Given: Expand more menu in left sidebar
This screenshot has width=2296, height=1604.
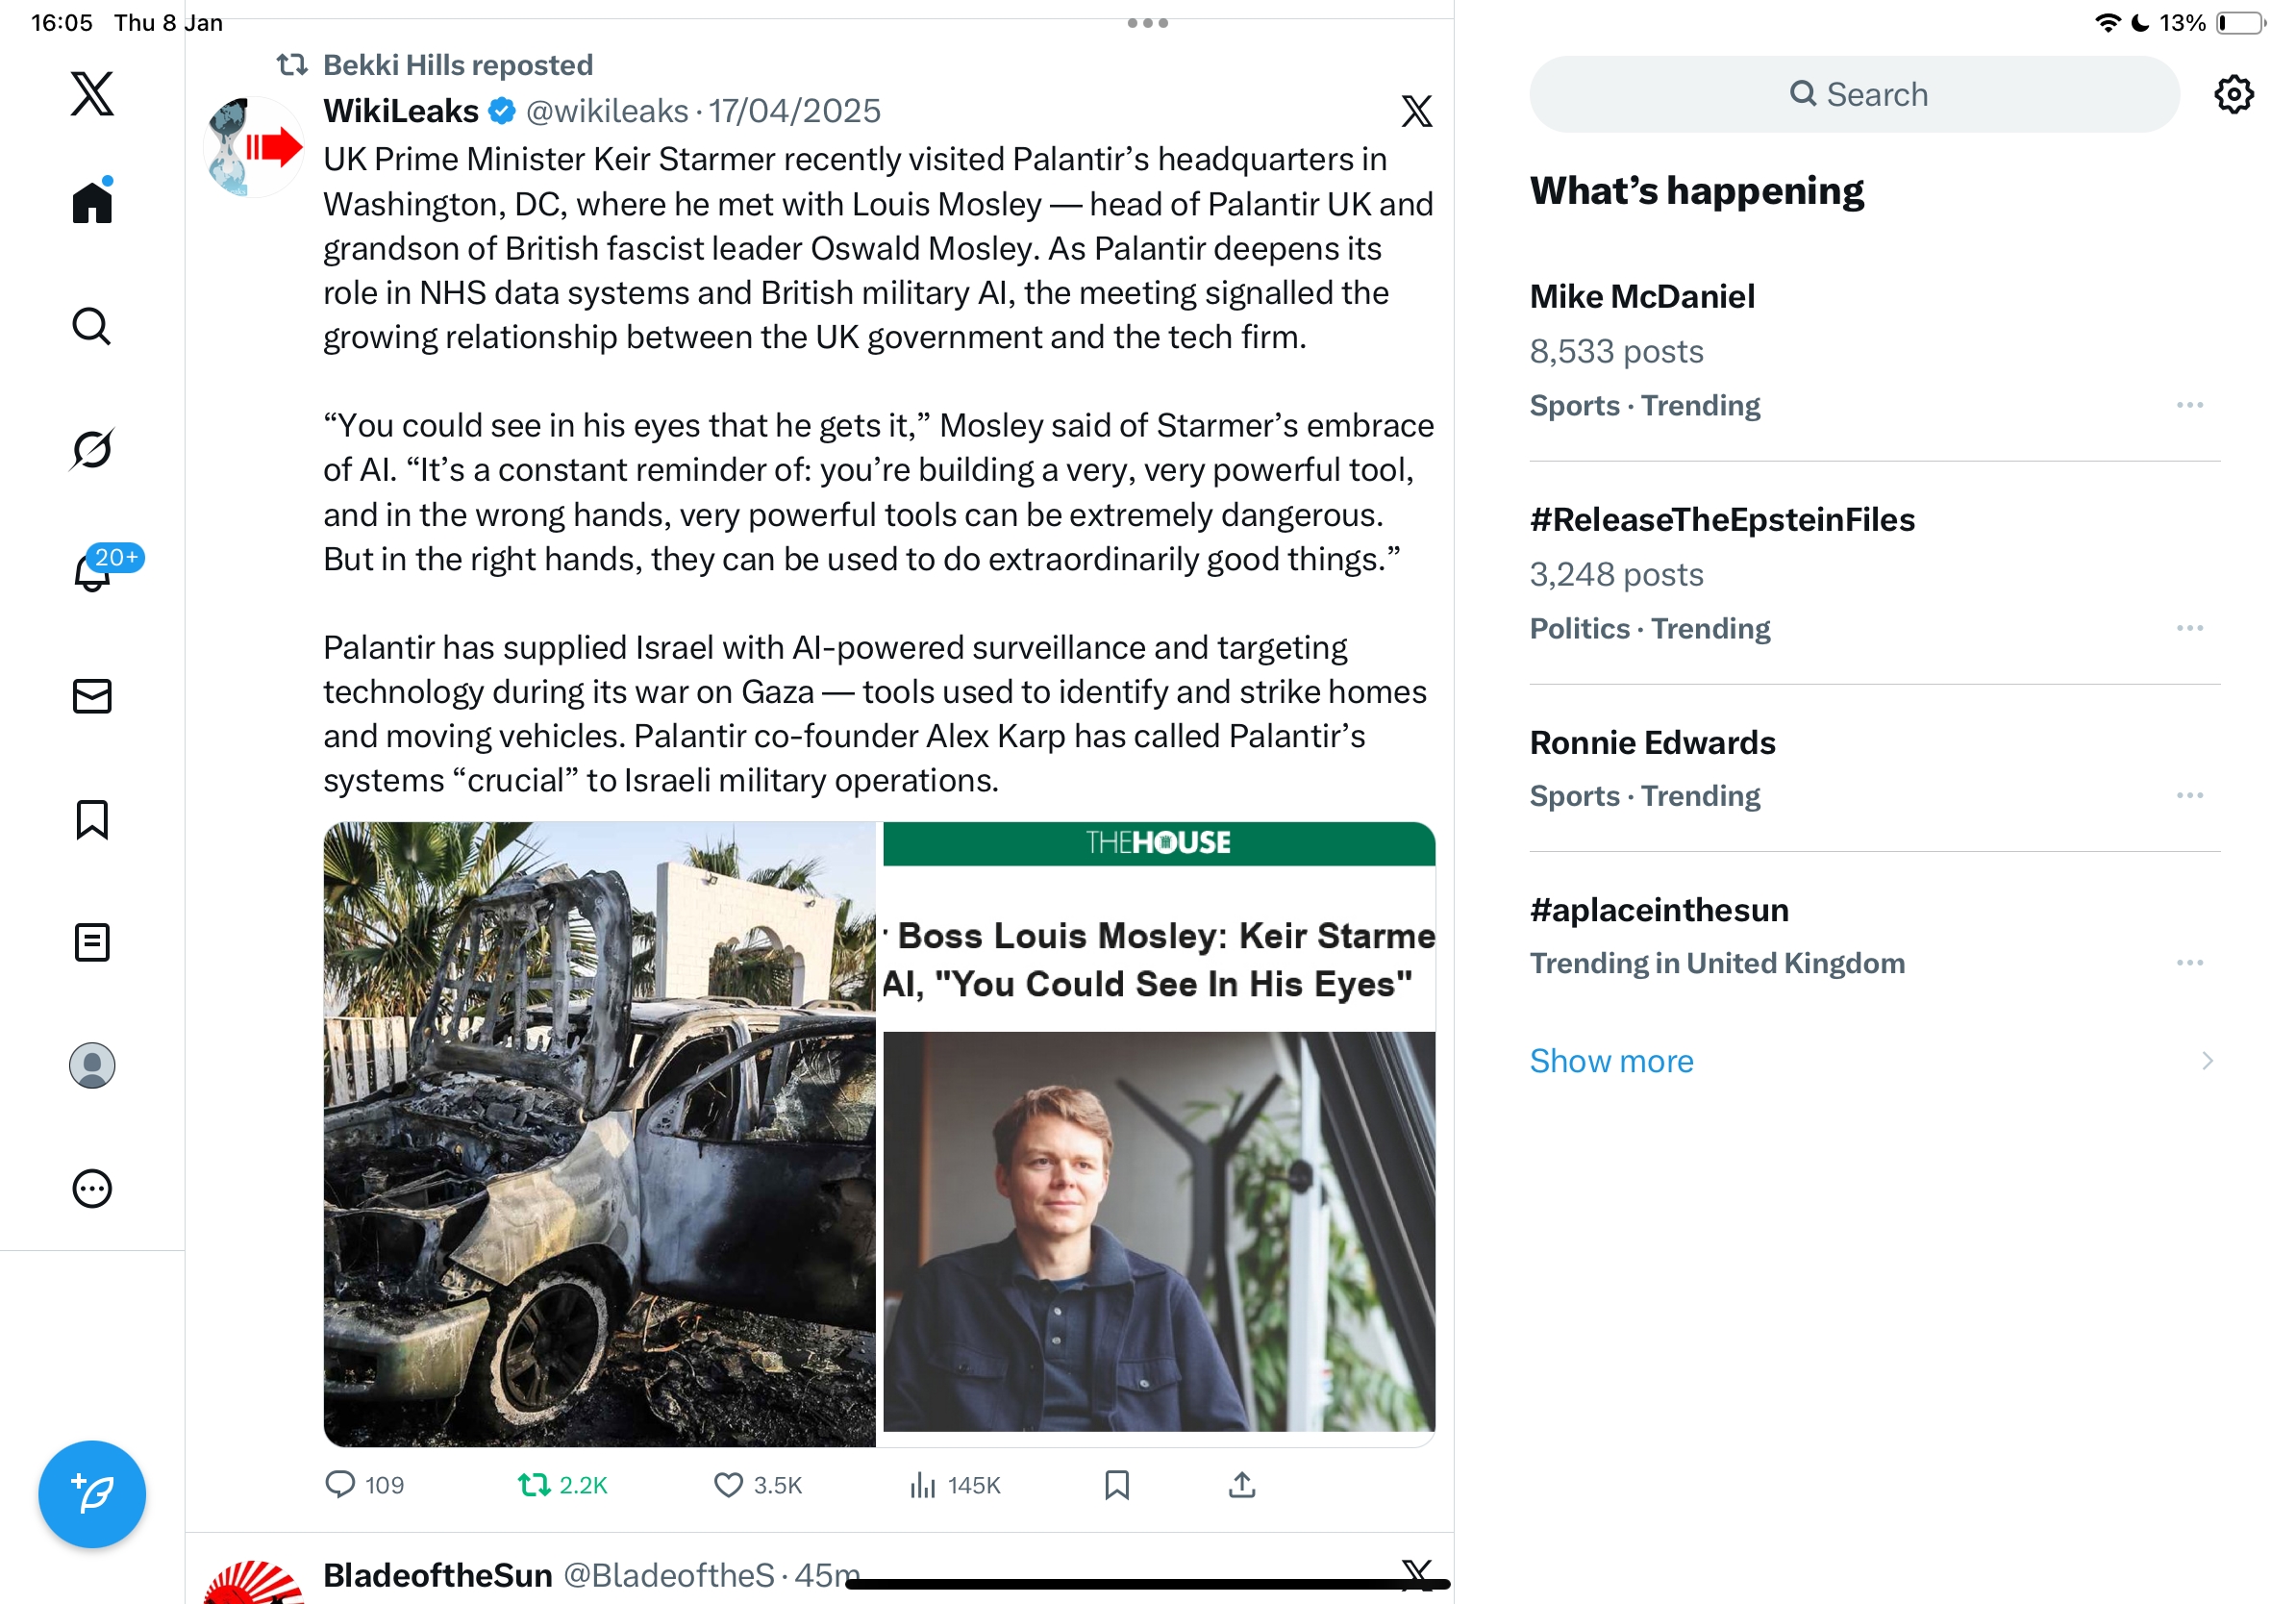Looking at the screenshot, I should (92, 1189).
